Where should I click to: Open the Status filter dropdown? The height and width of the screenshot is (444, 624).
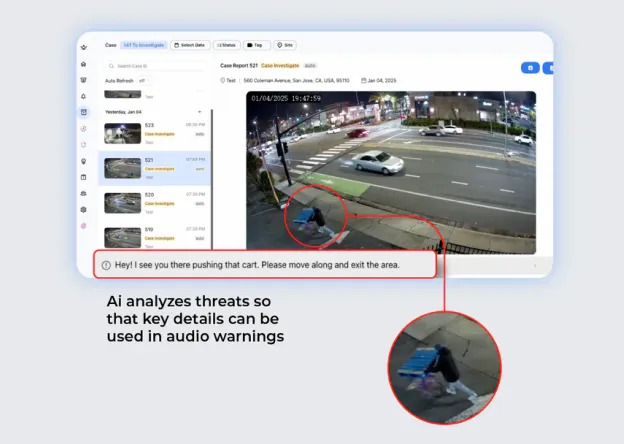(226, 45)
